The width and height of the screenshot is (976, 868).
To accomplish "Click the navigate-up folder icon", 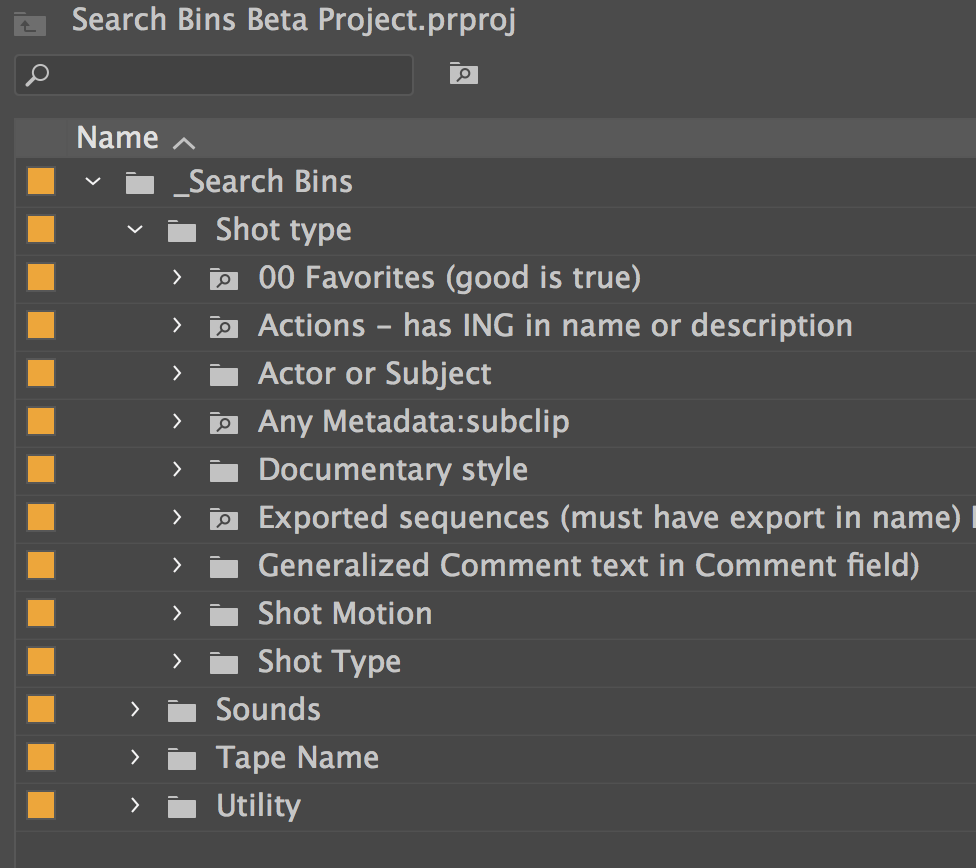I will (29, 25).
